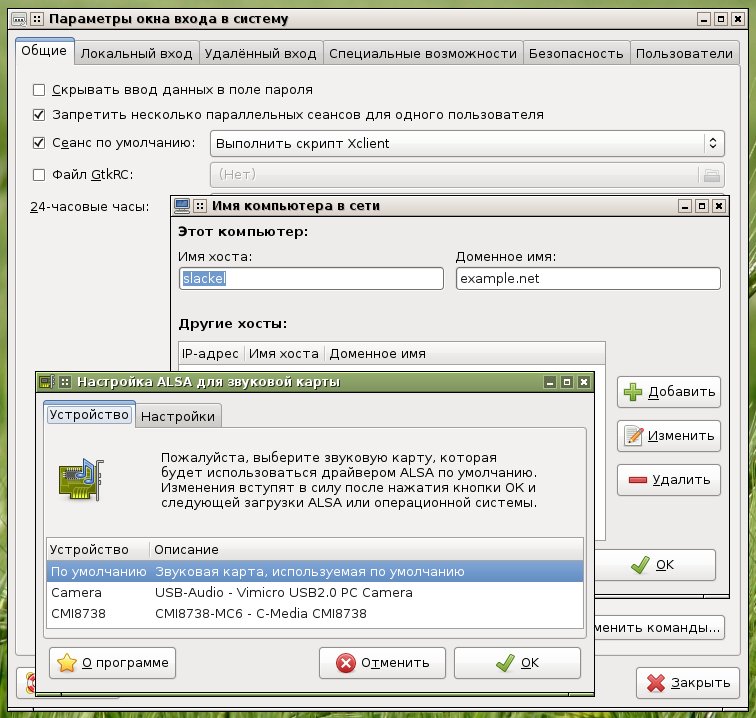
Task: Switch to the 'Общие' tab
Action: (x=44, y=51)
